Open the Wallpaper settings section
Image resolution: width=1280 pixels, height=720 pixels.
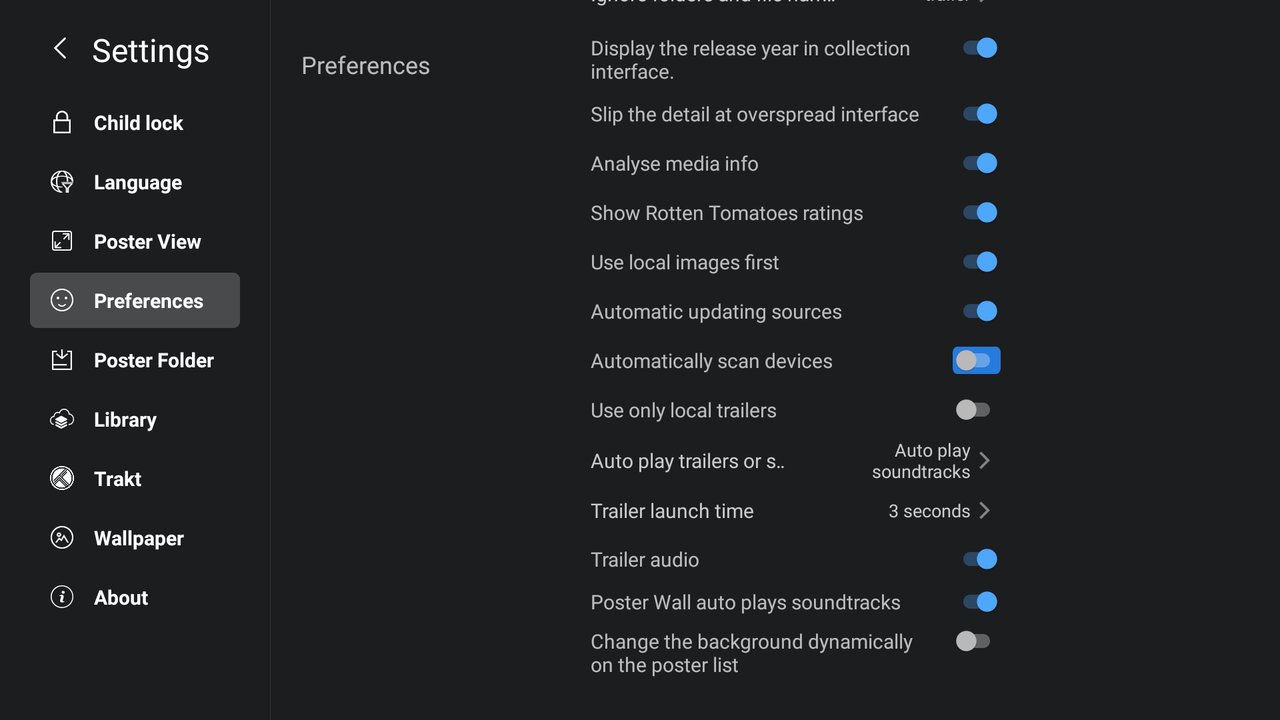point(135,538)
